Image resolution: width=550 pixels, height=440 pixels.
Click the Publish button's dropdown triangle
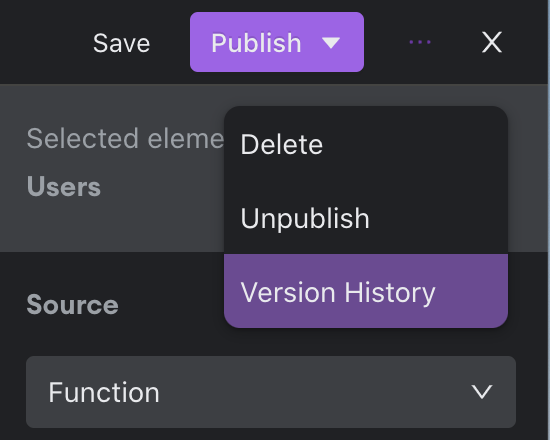click(x=331, y=43)
